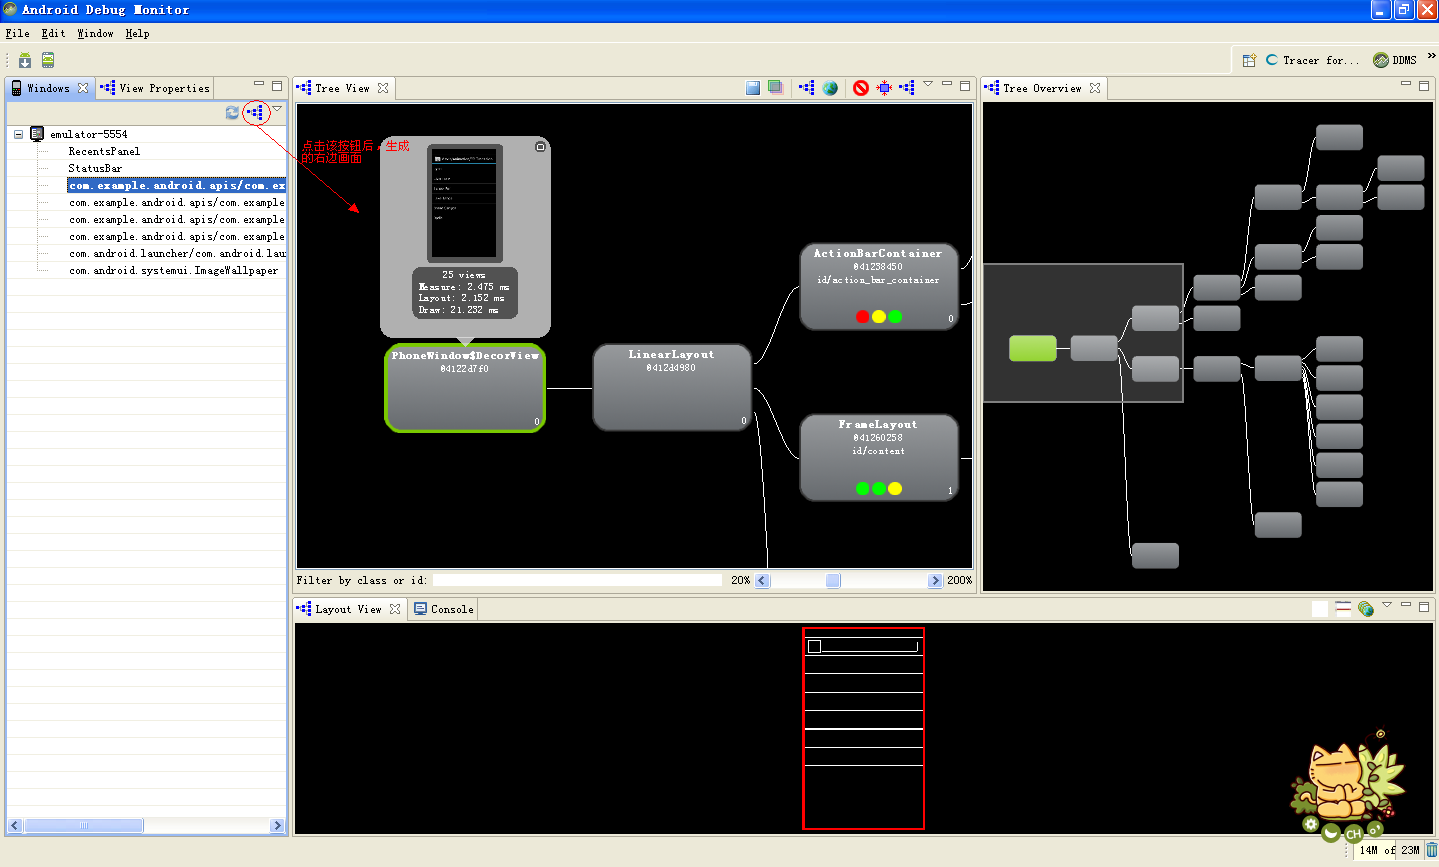This screenshot has width=1439, height=867.
Task: Capture layers as PSD icon
Action: tap(775, 88)
